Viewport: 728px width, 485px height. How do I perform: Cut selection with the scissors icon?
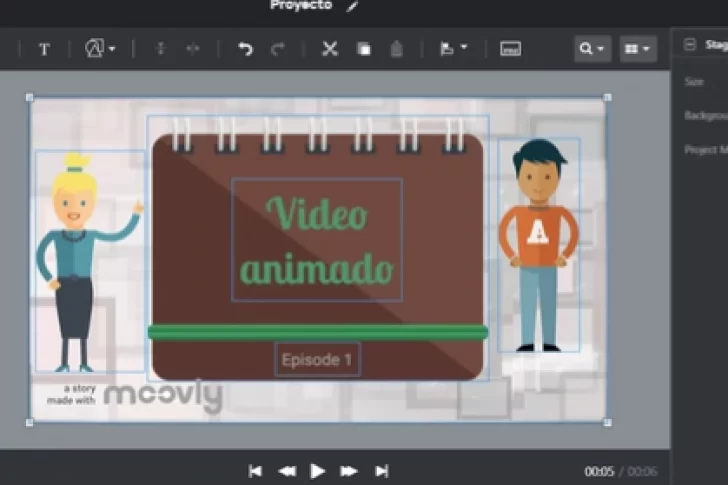329,49
